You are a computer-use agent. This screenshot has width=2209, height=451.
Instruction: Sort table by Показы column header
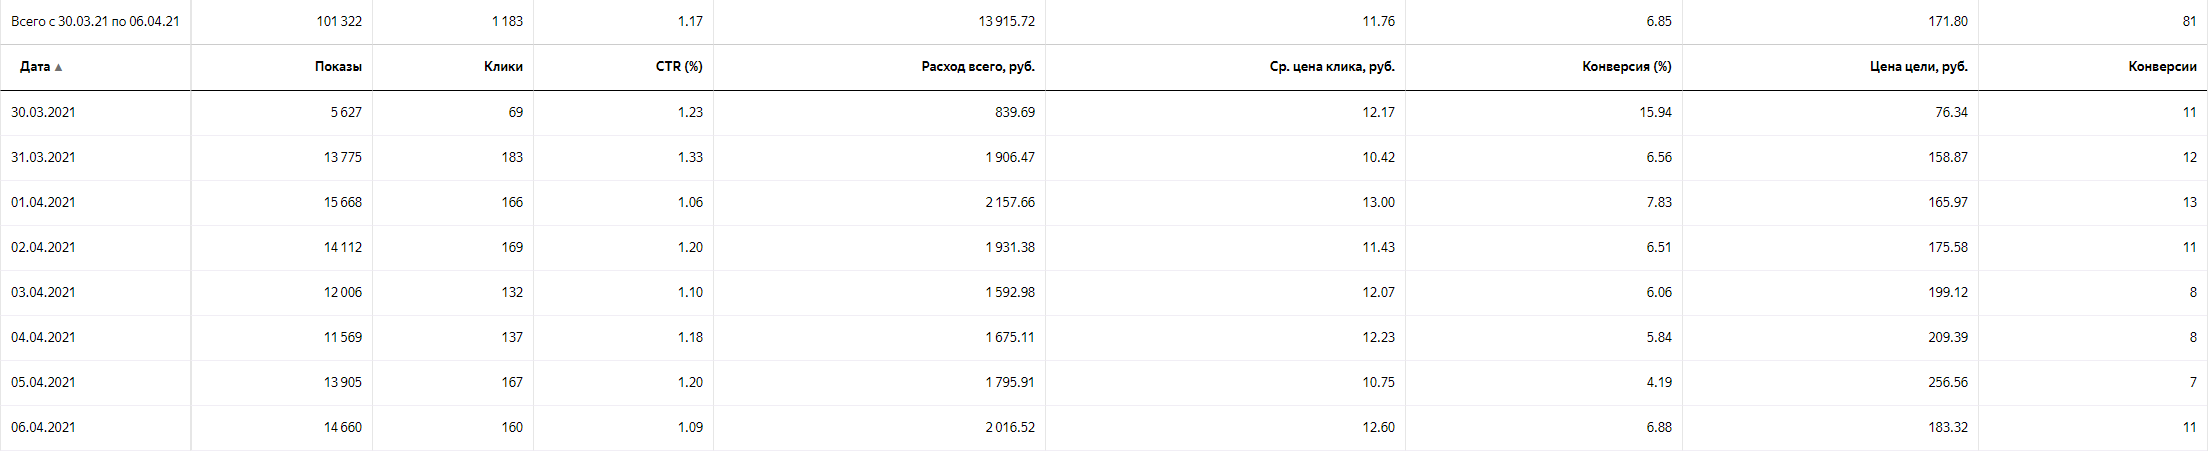click(x=338, y=67)
